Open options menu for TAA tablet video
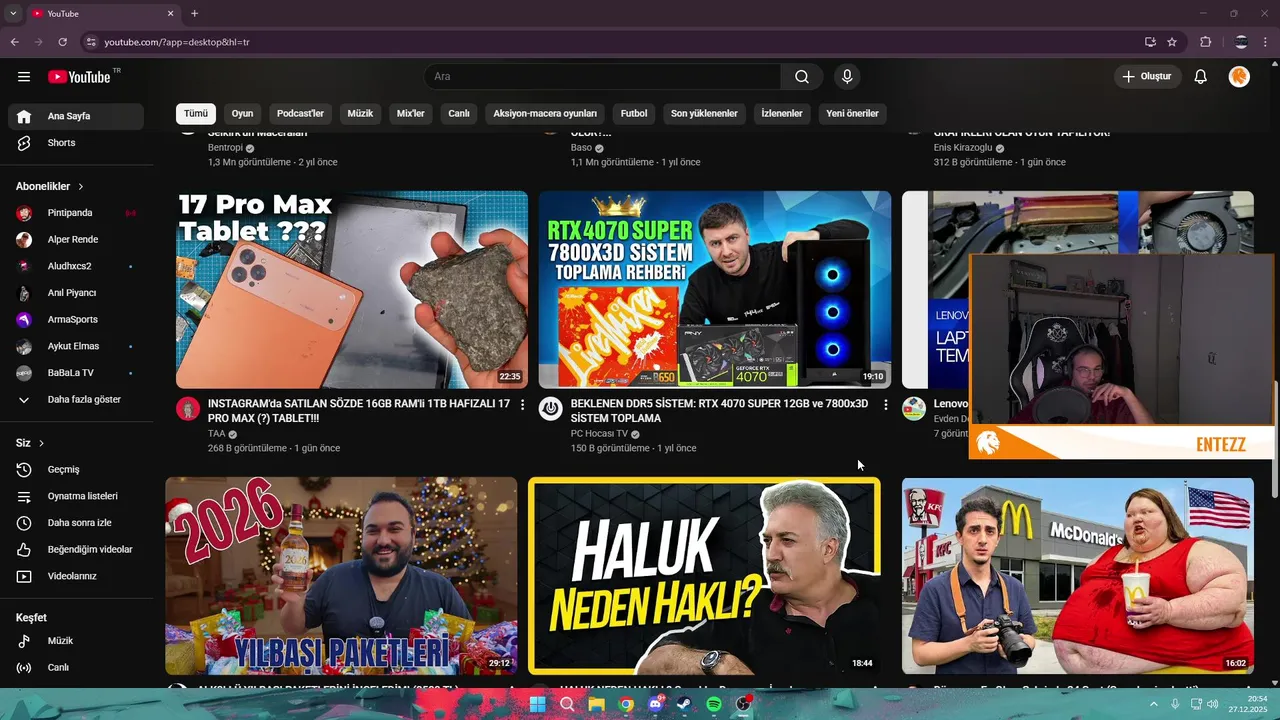This screenshot has height=720, width=1280. 522,405
